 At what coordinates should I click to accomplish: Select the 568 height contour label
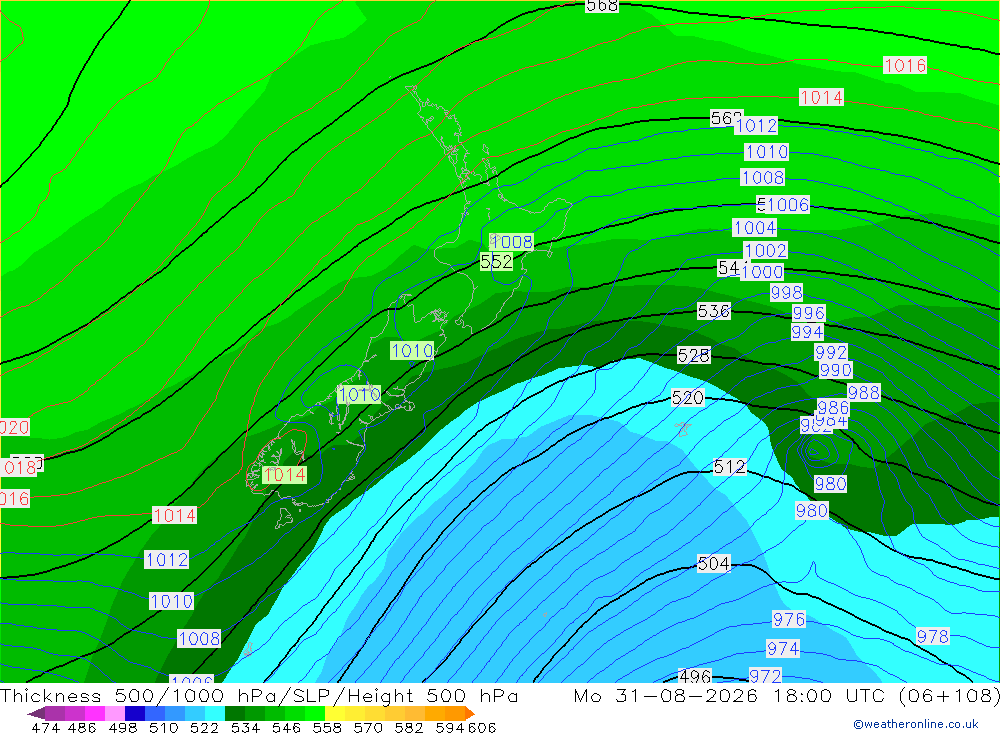coord(602,6)
